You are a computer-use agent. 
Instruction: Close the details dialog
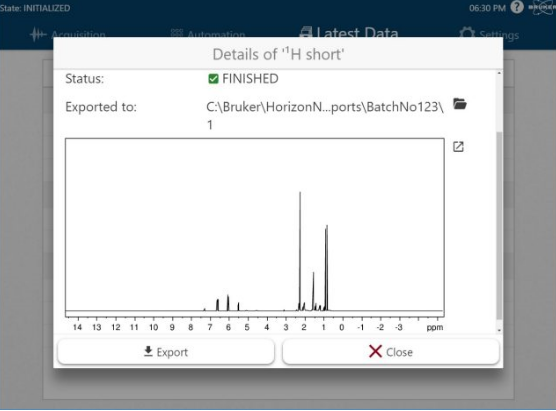(x=391, y=352)
